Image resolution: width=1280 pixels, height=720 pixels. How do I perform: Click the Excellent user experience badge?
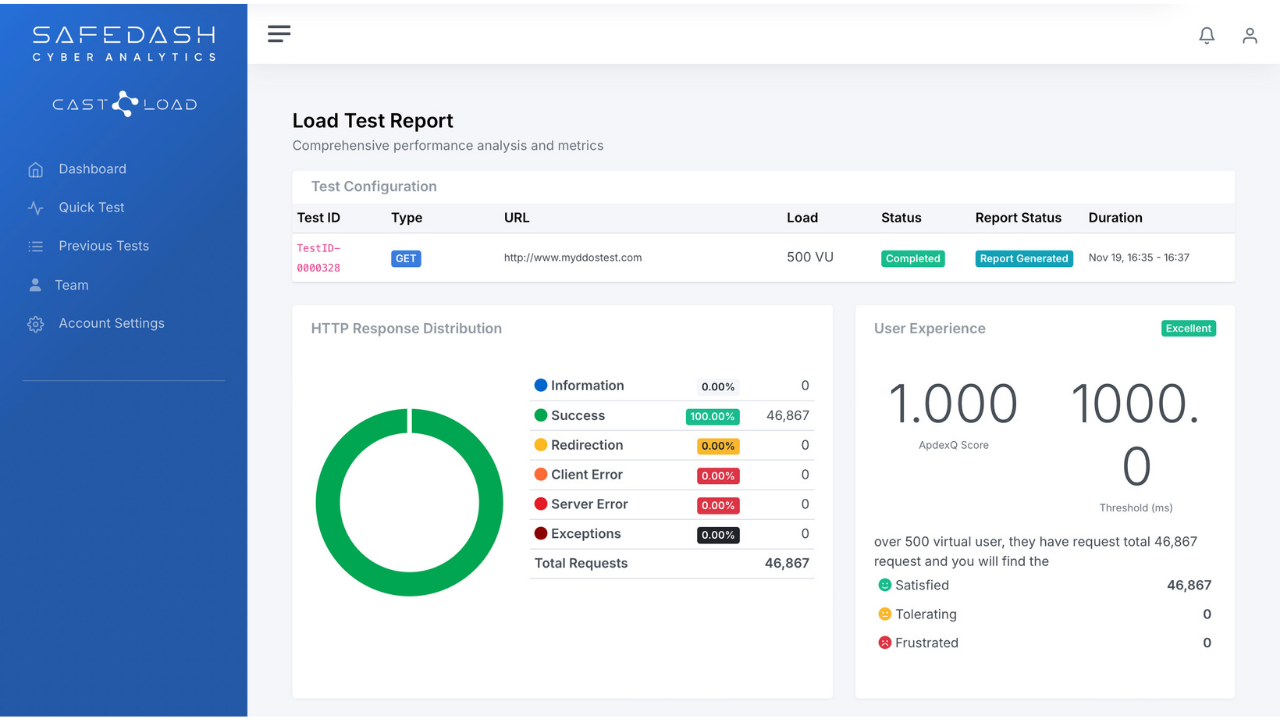point(1189,328)
